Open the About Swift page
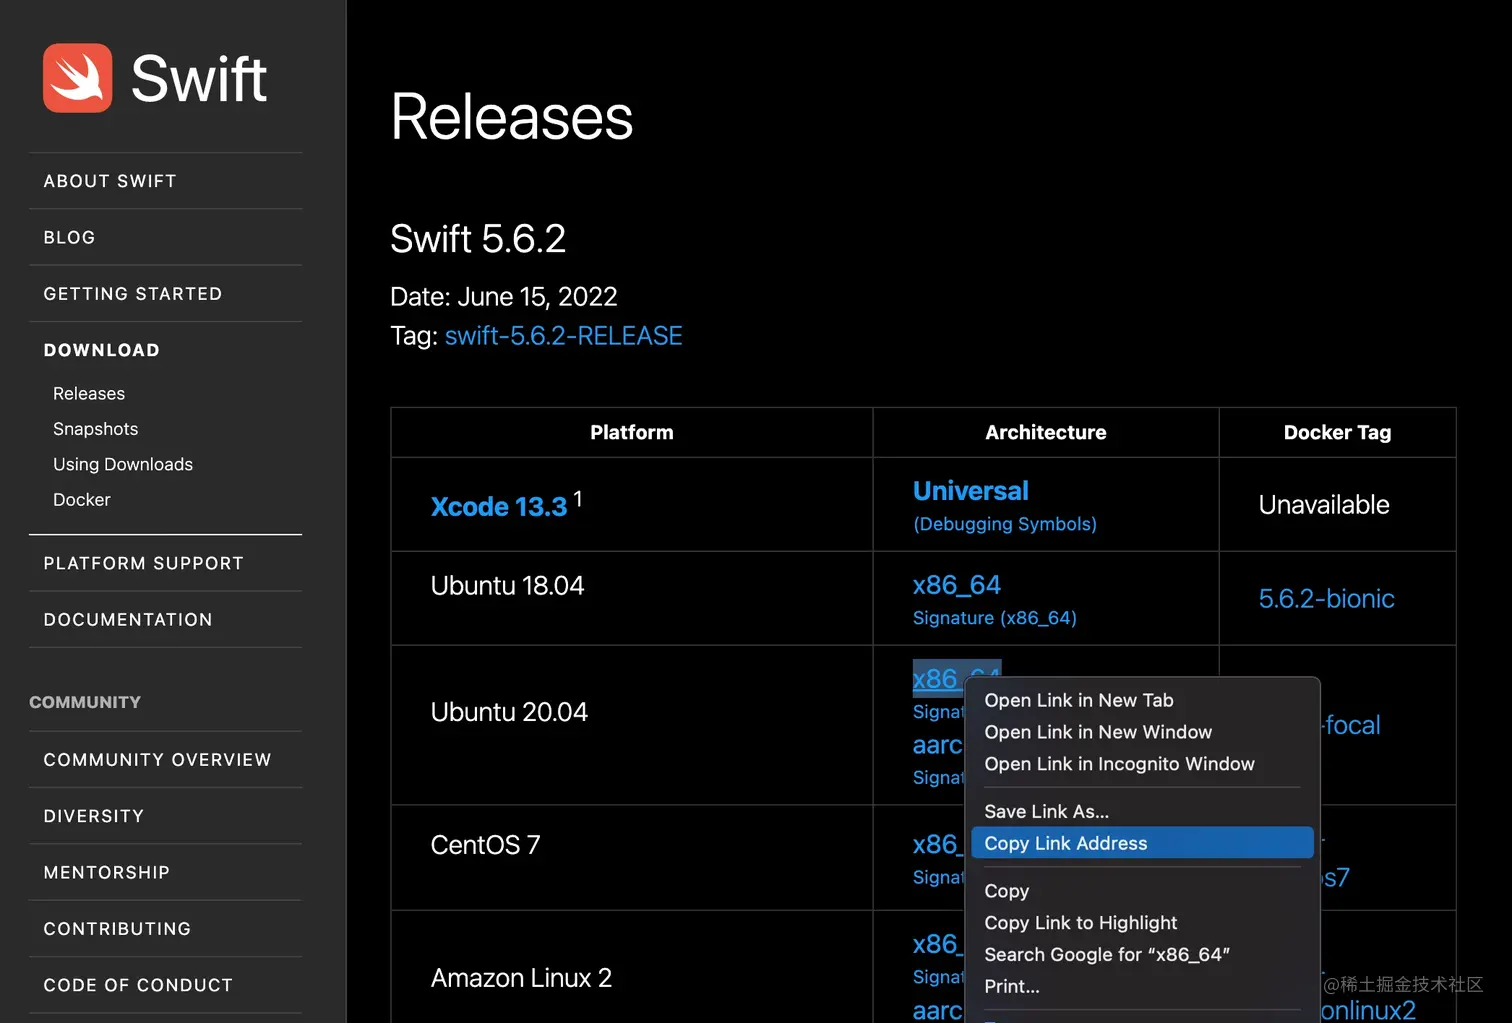 click(x=110, y=181)
